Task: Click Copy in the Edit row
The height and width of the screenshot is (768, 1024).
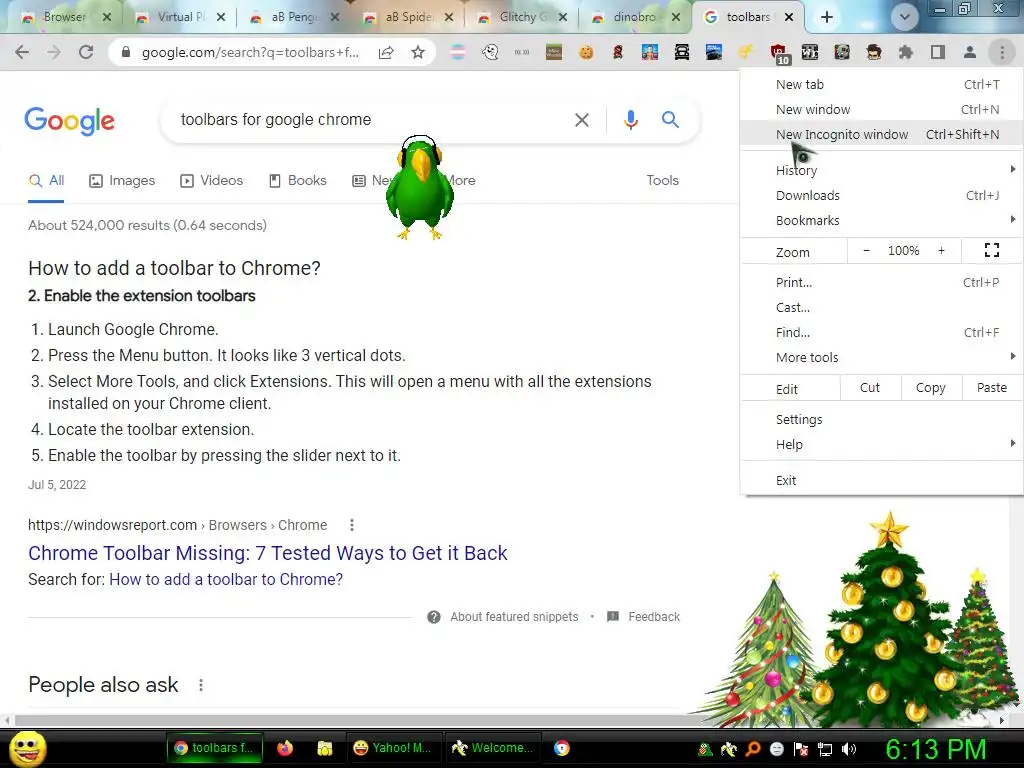Action: 931,387
